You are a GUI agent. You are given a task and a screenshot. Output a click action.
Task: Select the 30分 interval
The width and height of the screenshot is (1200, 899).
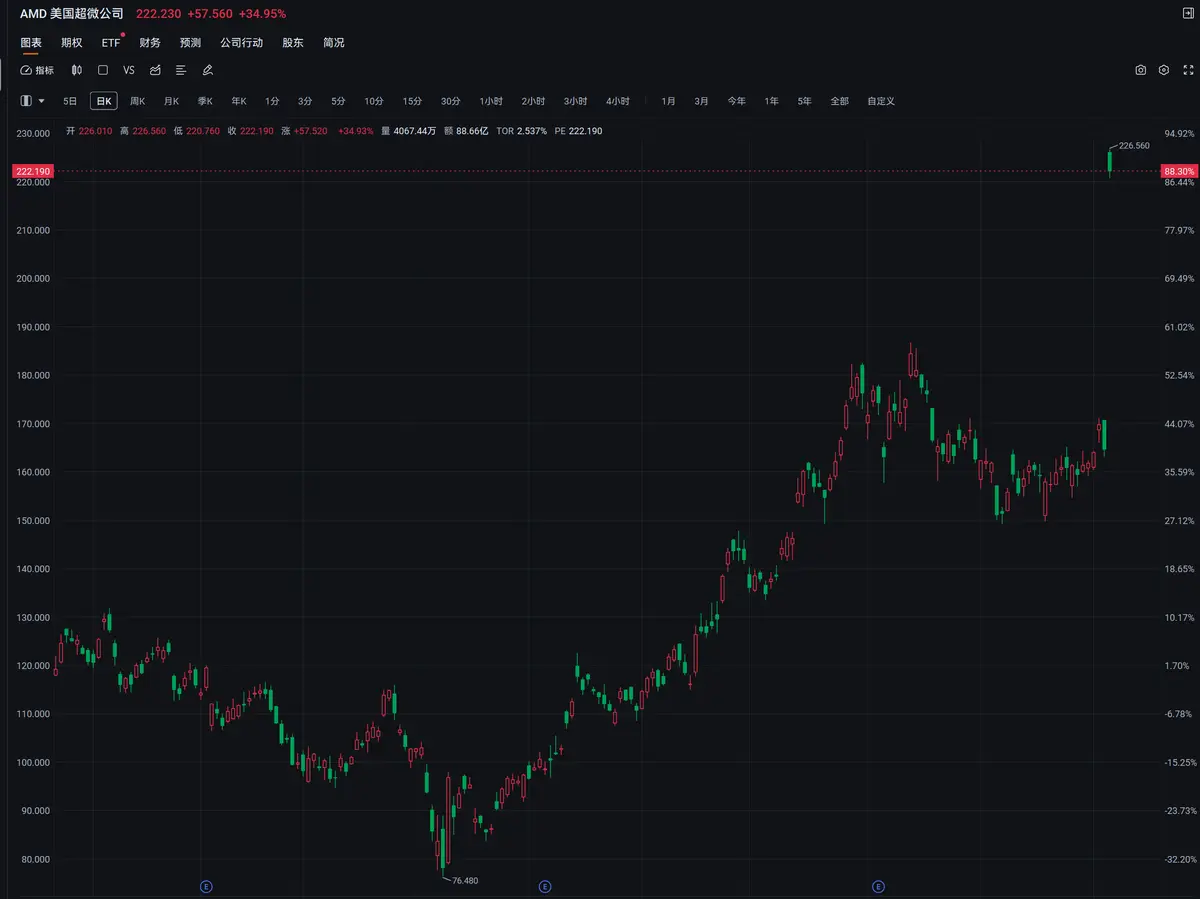tap(451, 101)
